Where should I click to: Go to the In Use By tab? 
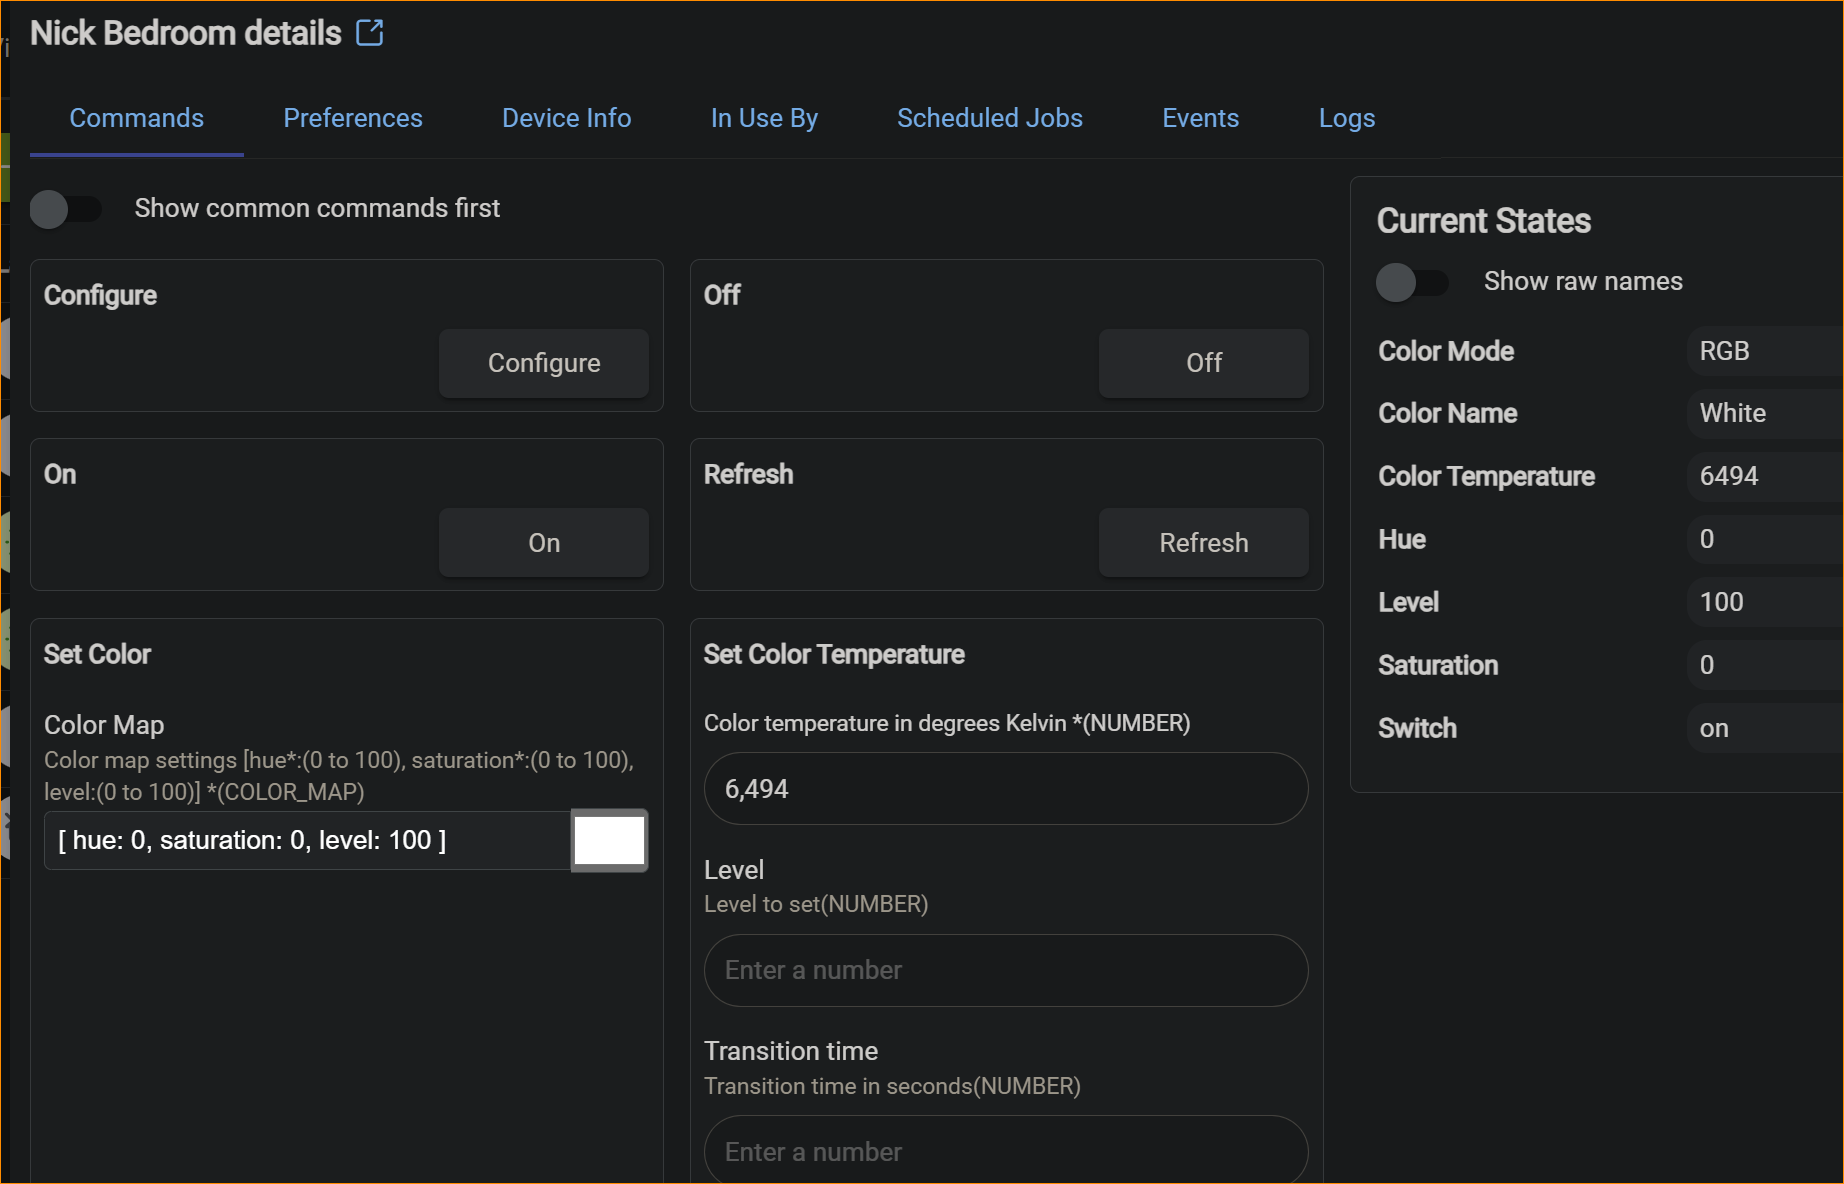764,118
